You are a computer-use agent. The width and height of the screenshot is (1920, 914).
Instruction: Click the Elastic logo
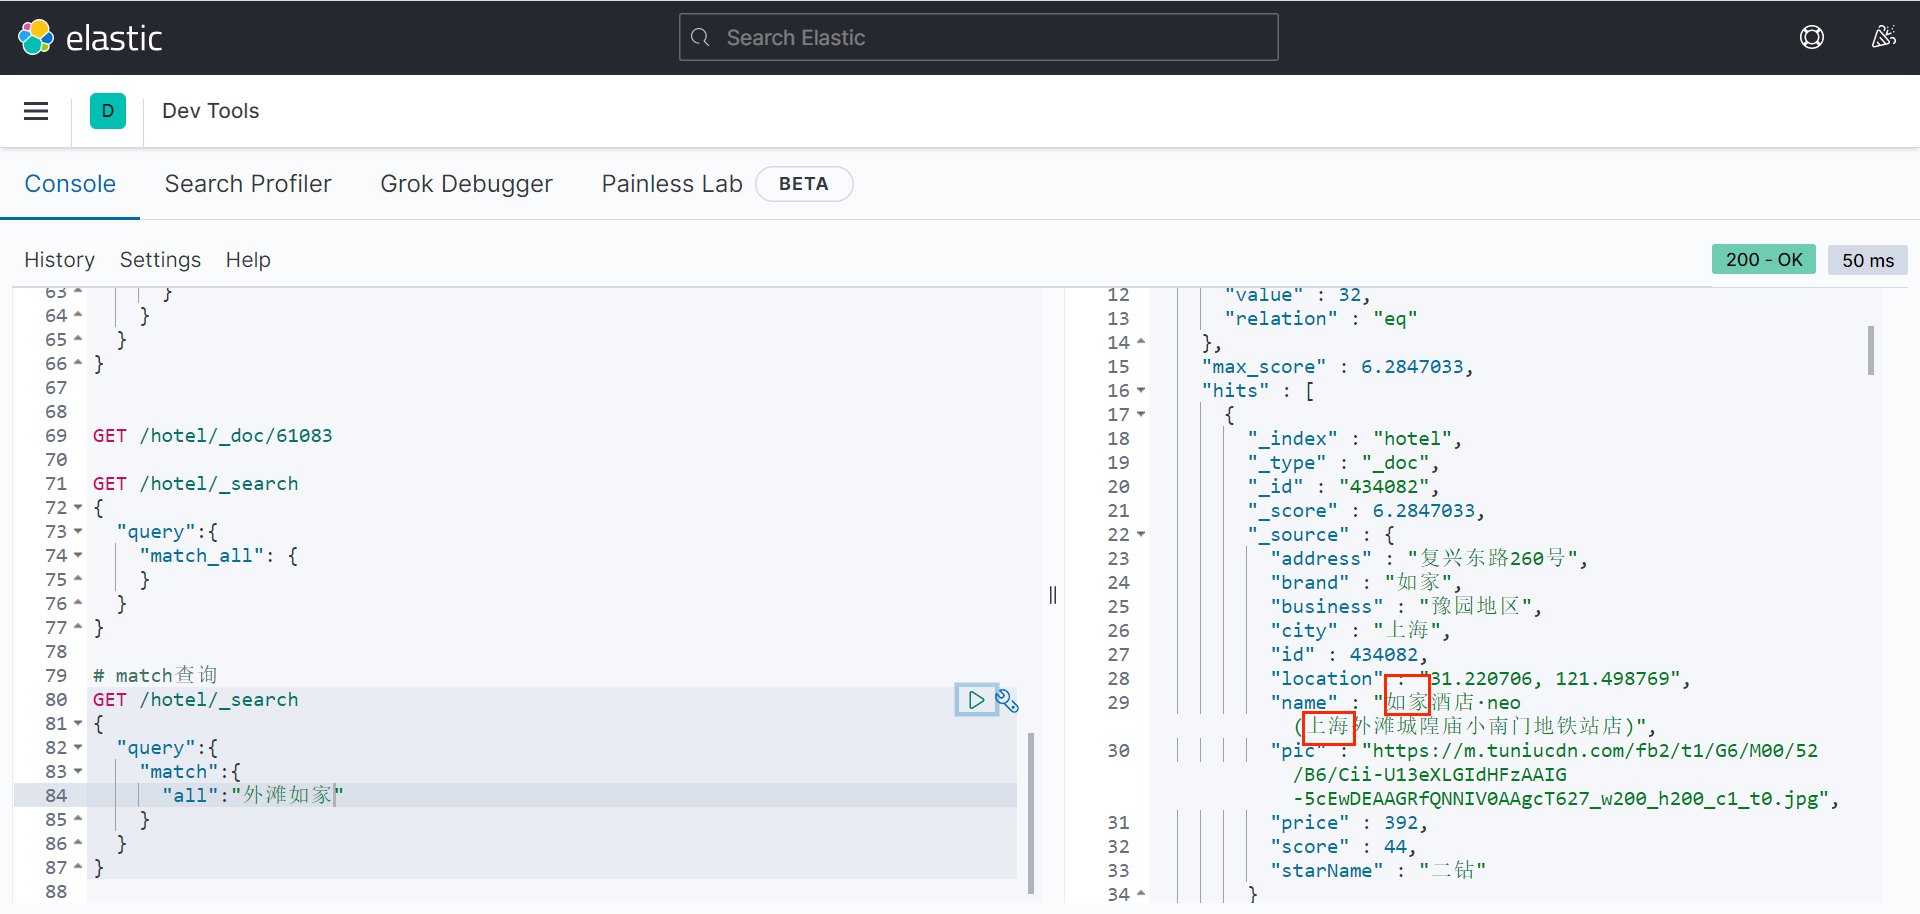click(x=90, y=38)
